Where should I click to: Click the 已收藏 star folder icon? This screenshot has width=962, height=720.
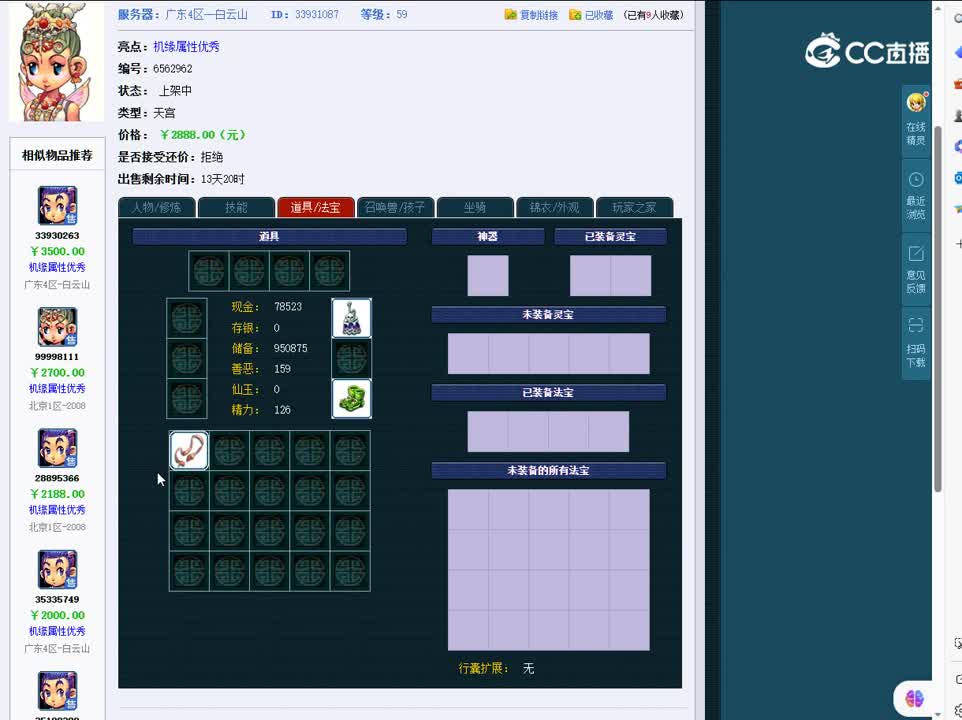(x=575, y=14)
